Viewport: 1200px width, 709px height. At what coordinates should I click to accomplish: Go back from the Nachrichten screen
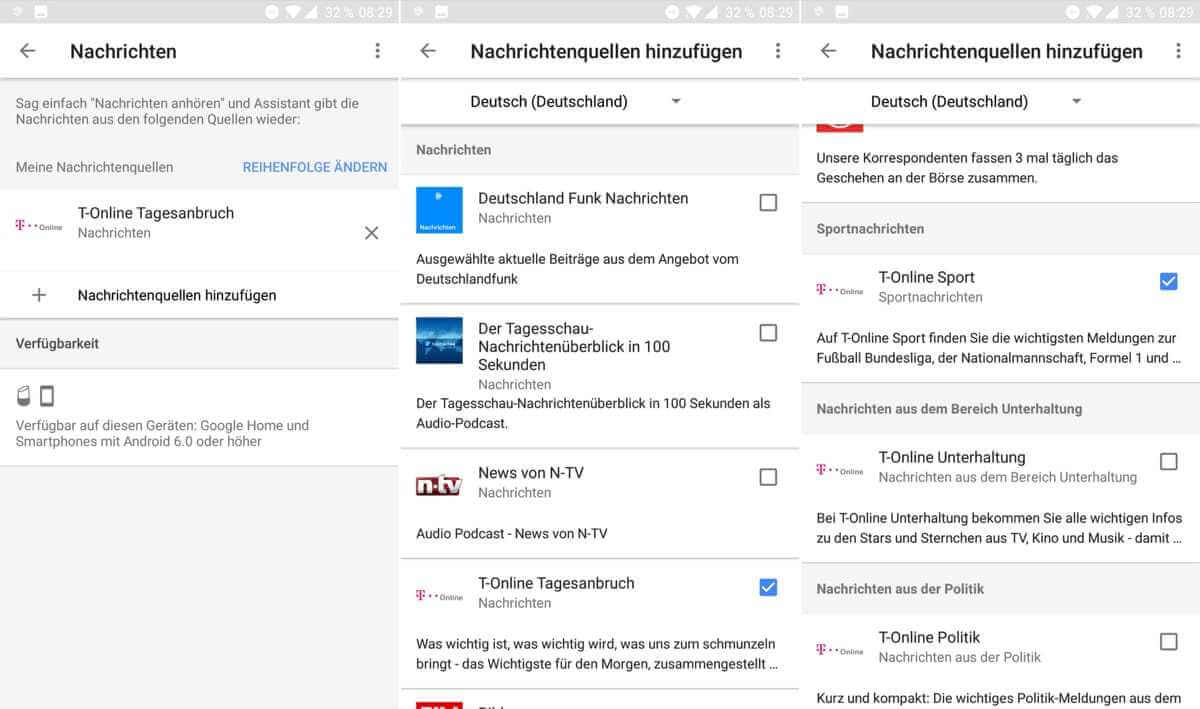pos(28,51)
